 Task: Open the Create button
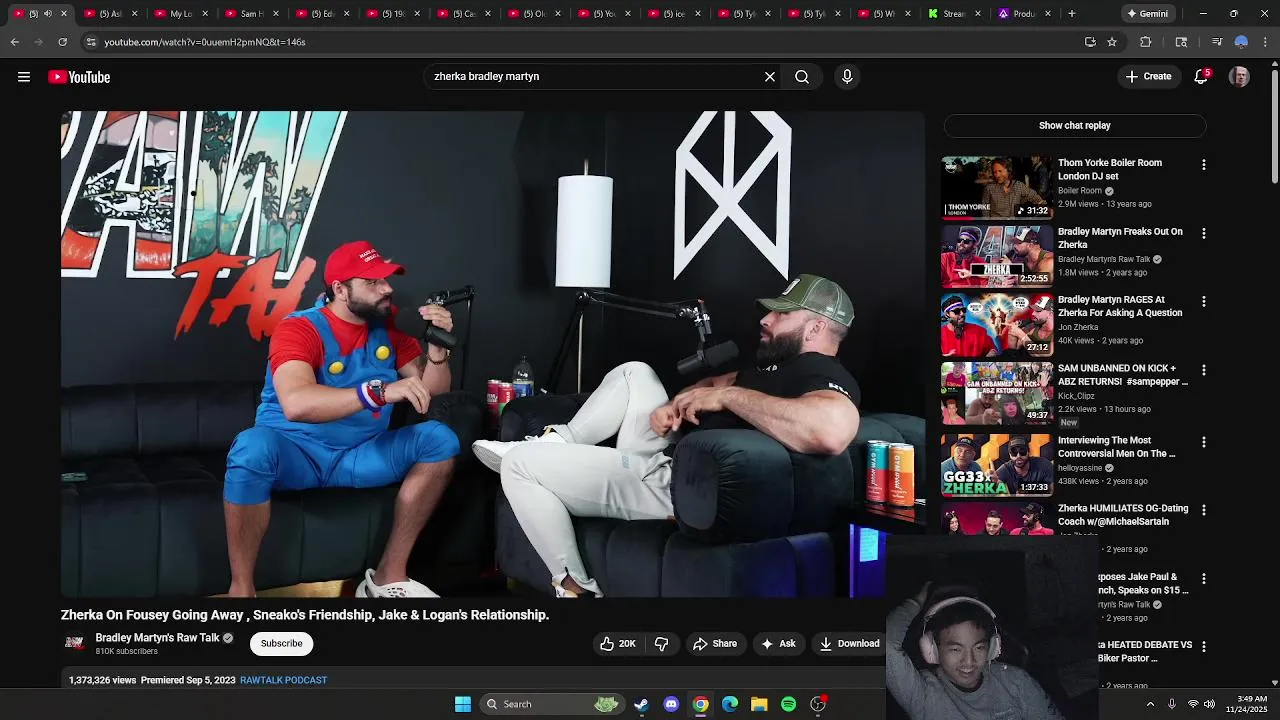point(1148,76)
